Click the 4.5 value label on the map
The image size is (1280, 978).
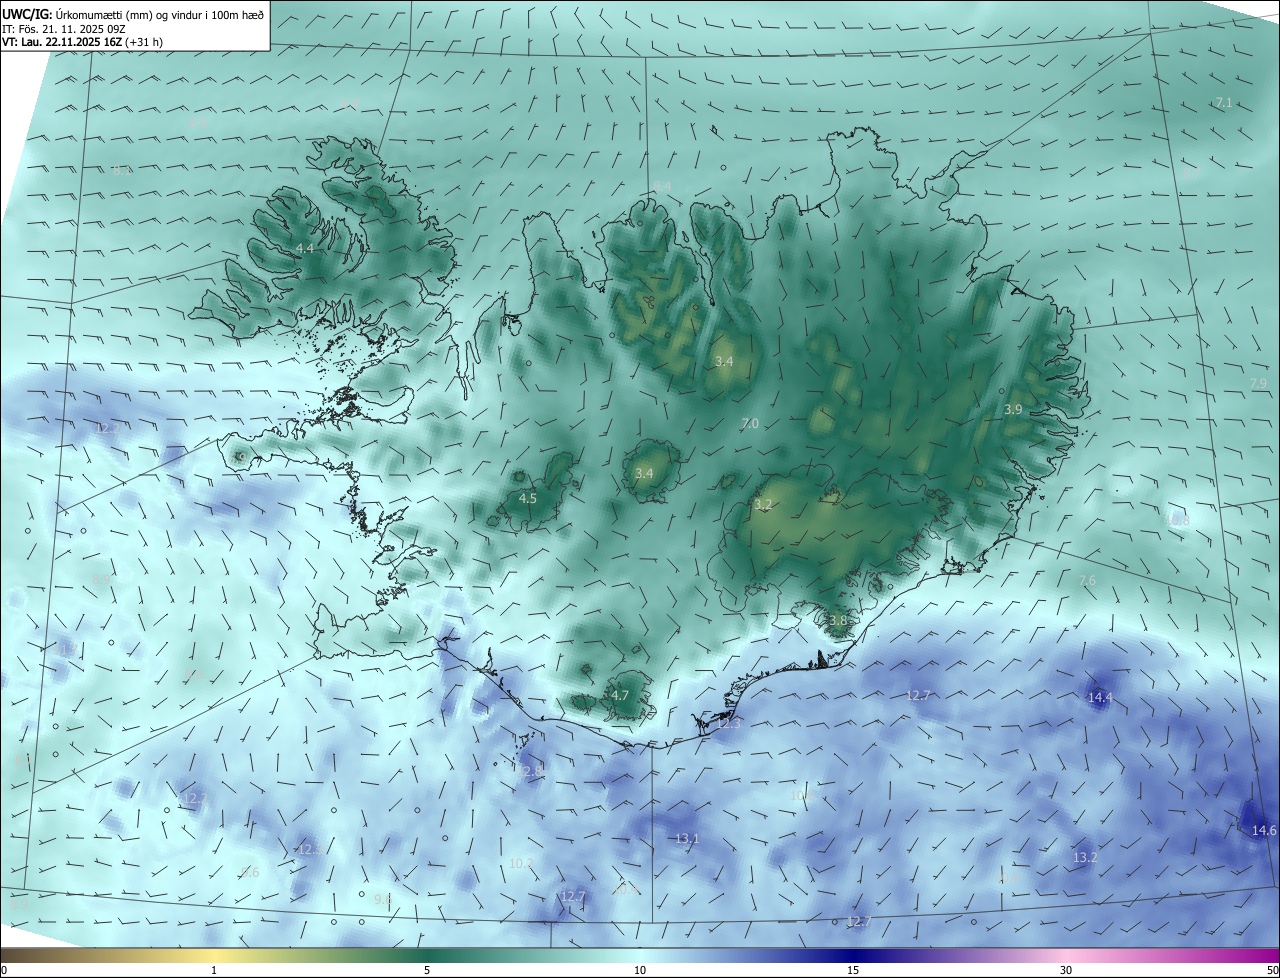click(x=528, y=498)
